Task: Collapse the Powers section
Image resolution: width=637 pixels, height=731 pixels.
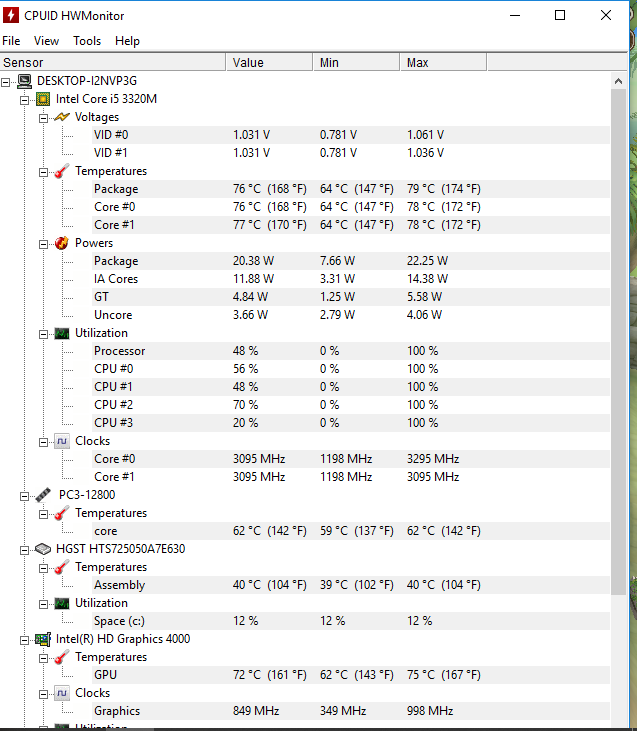Action: pyautogui.click(x=43, y=244)
